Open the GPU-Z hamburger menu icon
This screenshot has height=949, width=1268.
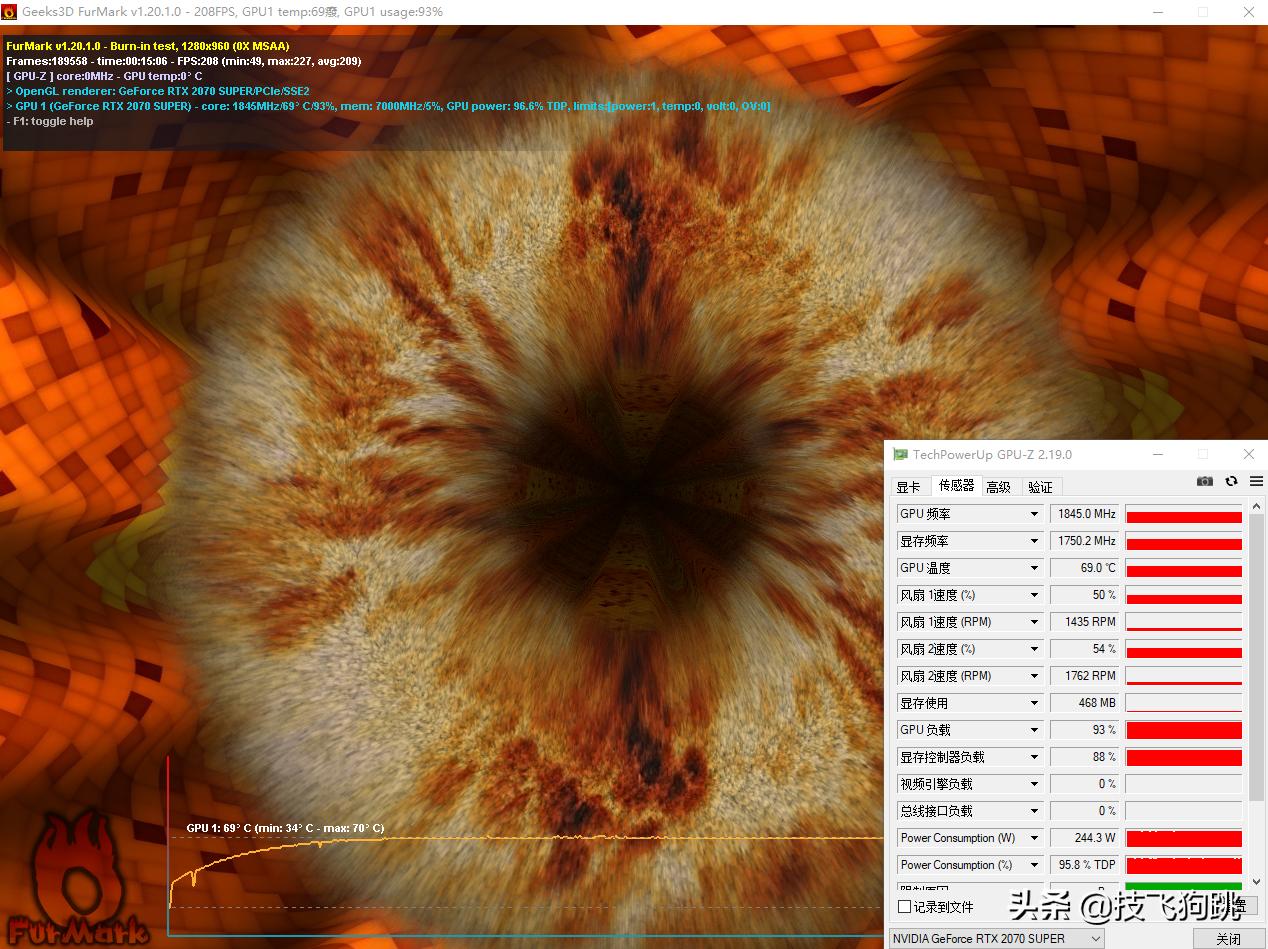tap(1256, 481)
